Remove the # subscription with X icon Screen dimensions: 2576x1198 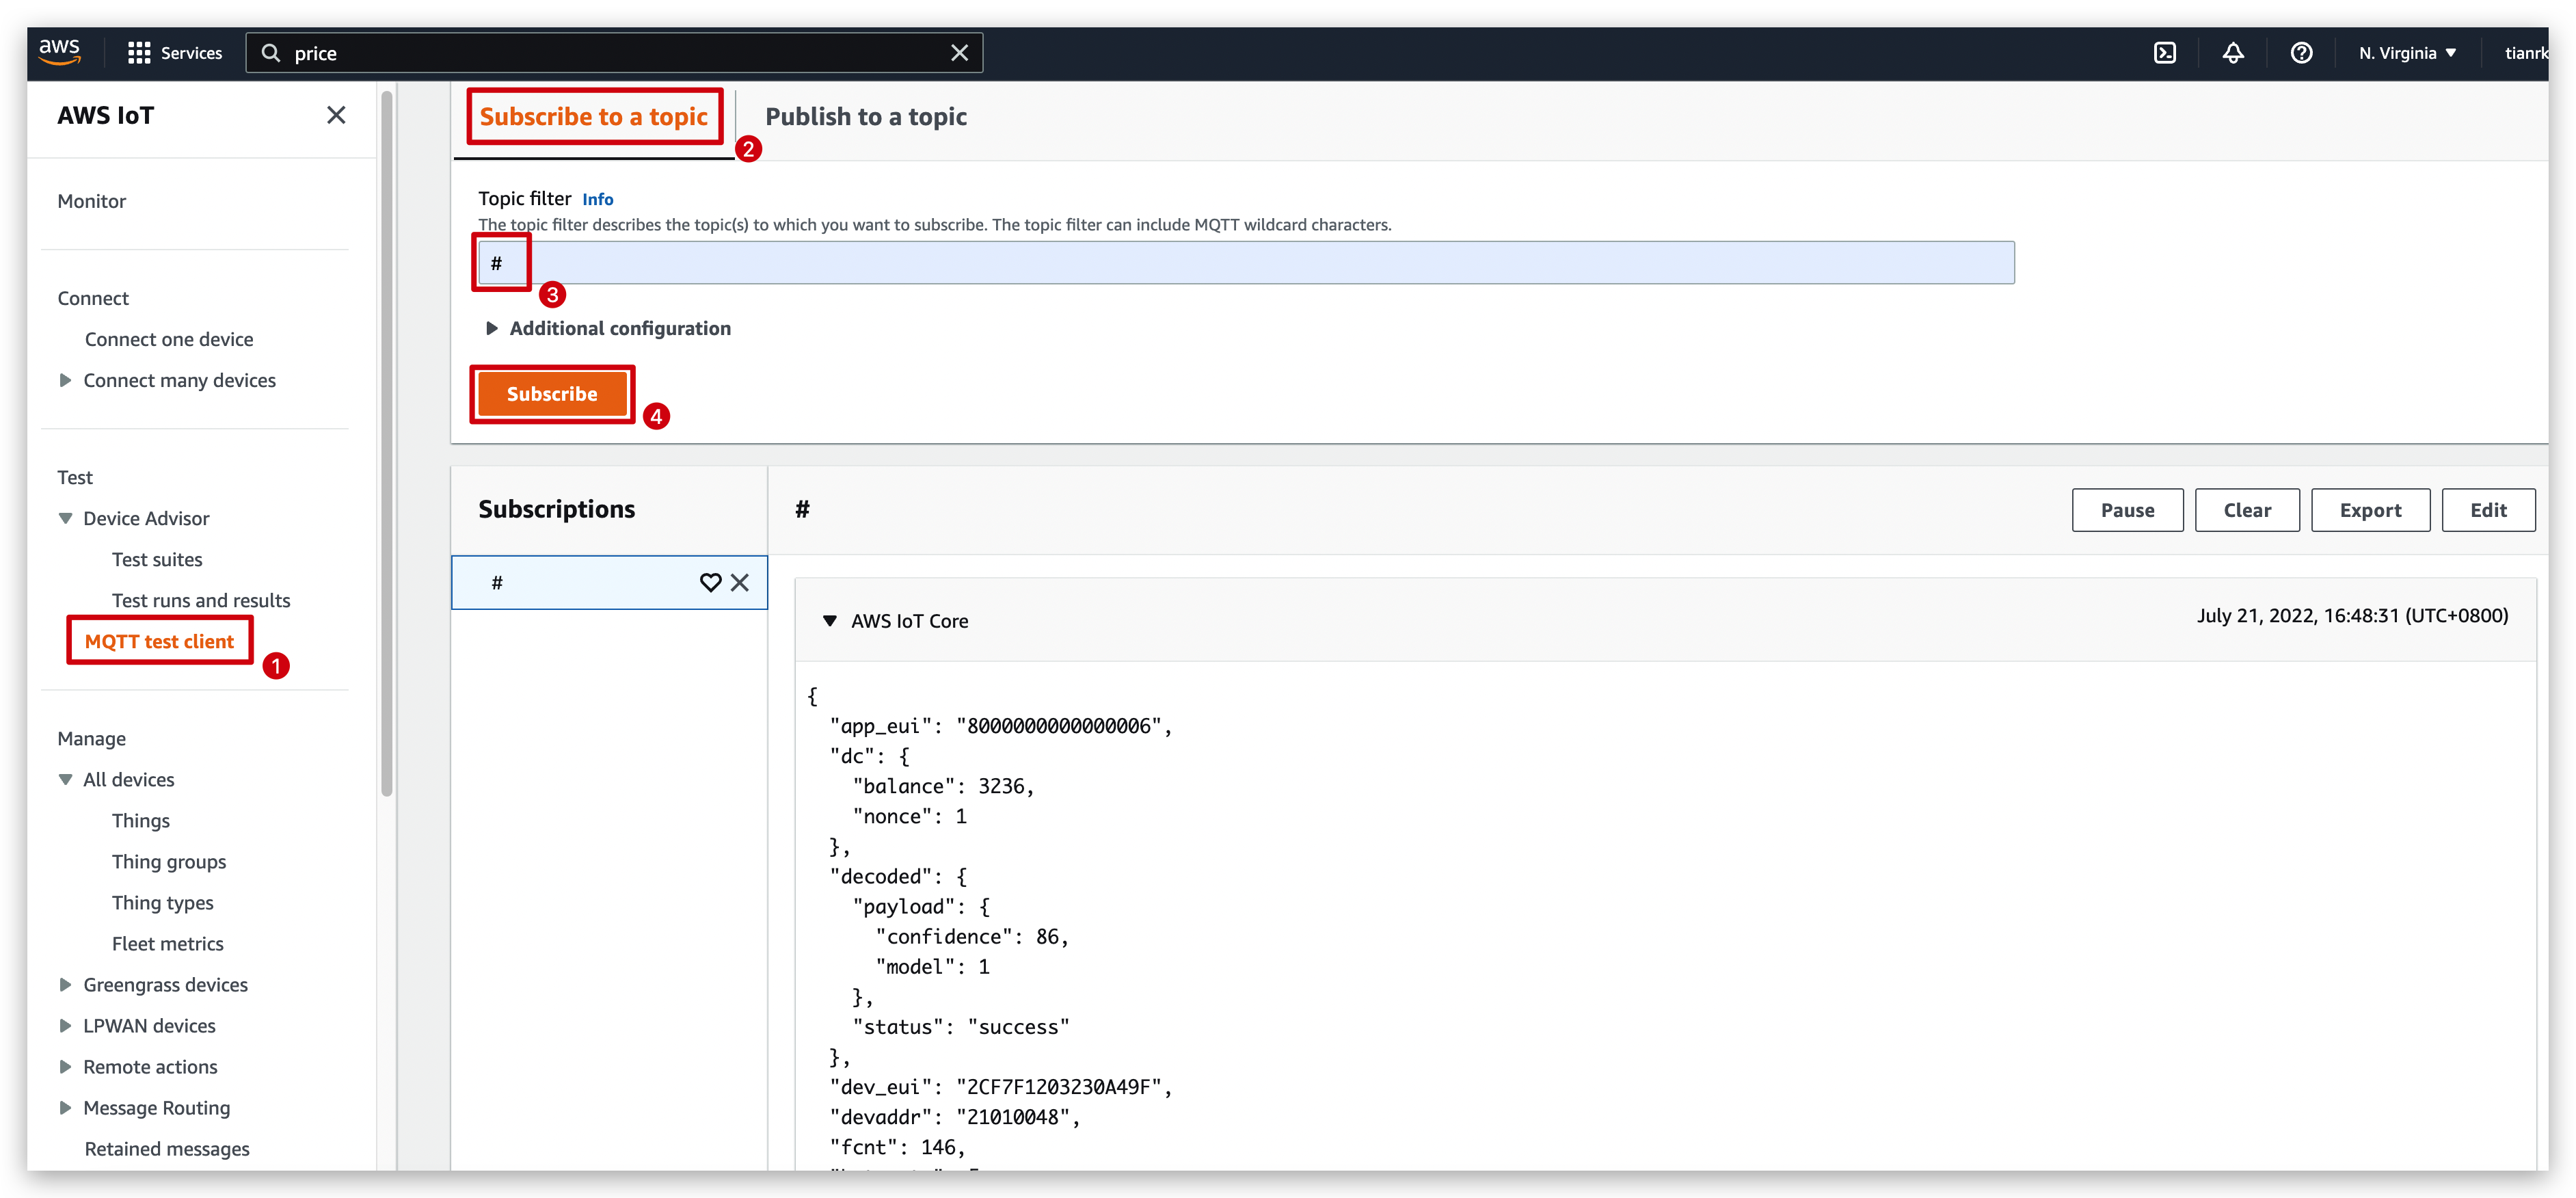coord(740,582)
